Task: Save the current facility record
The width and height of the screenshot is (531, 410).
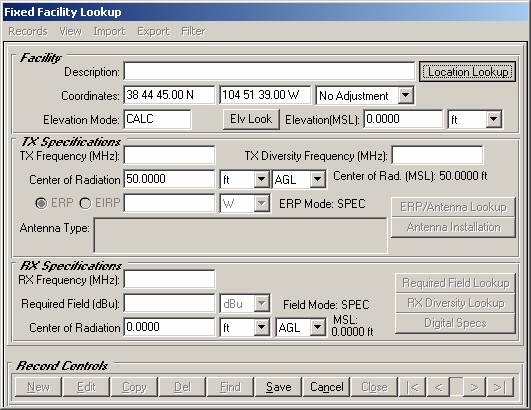Action: click(278, 387)
